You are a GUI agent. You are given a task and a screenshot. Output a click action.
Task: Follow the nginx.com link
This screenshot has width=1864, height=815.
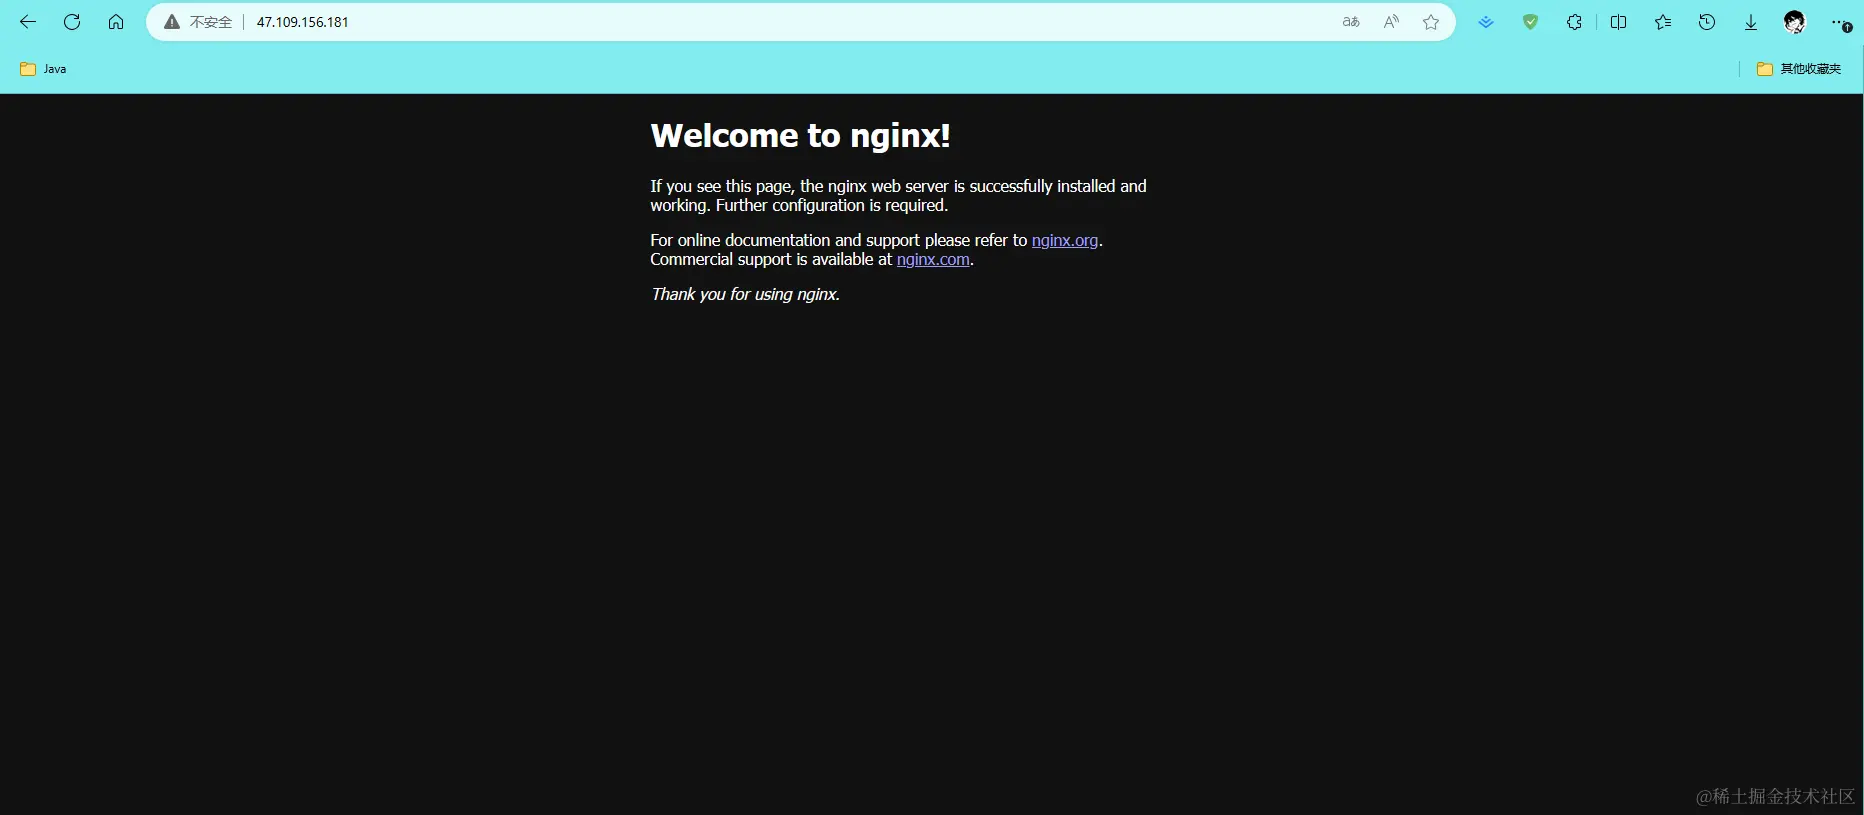click(x=933, y=259)
